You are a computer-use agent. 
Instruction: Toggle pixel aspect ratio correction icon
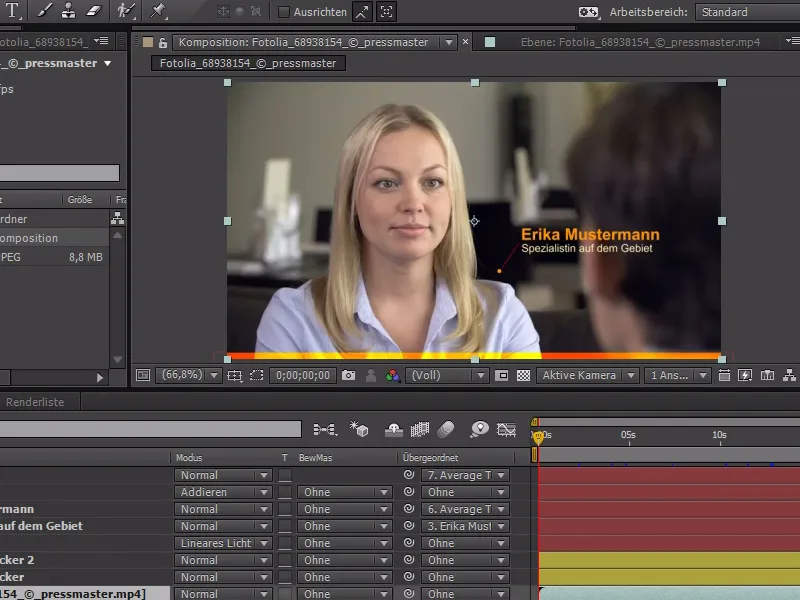coord(724,376)
